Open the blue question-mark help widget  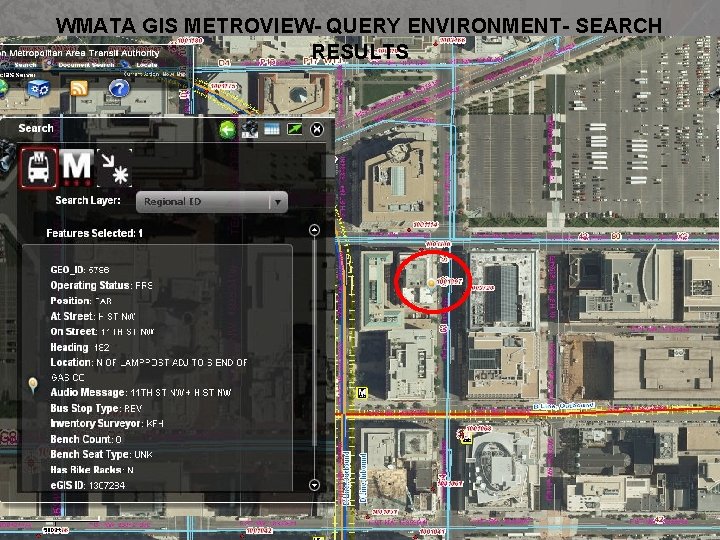119,88
